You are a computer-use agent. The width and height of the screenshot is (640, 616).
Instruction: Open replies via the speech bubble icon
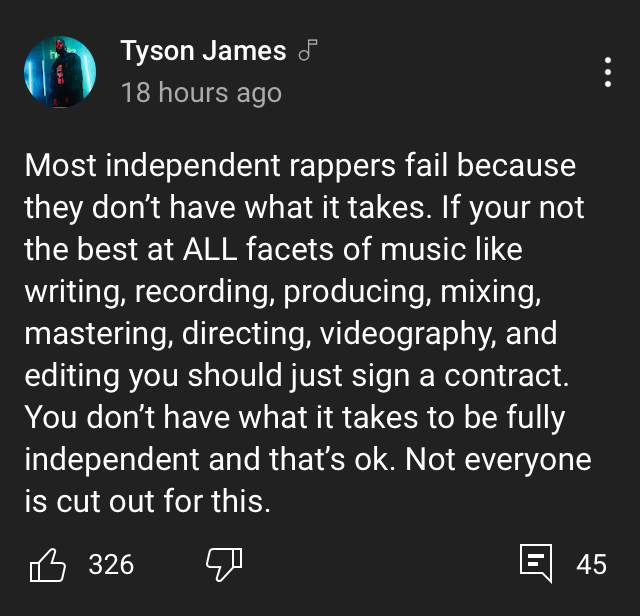pyautogui.click(x=536, y=563)
